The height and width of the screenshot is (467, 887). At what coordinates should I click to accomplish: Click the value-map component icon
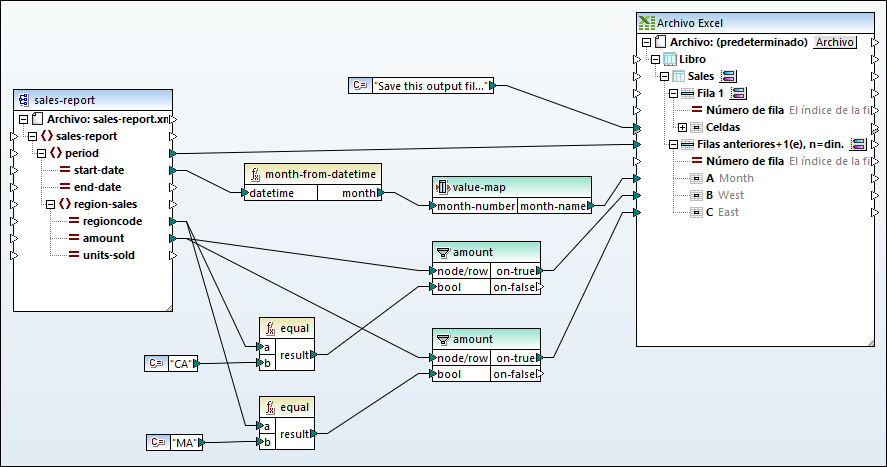pos(443,187)
